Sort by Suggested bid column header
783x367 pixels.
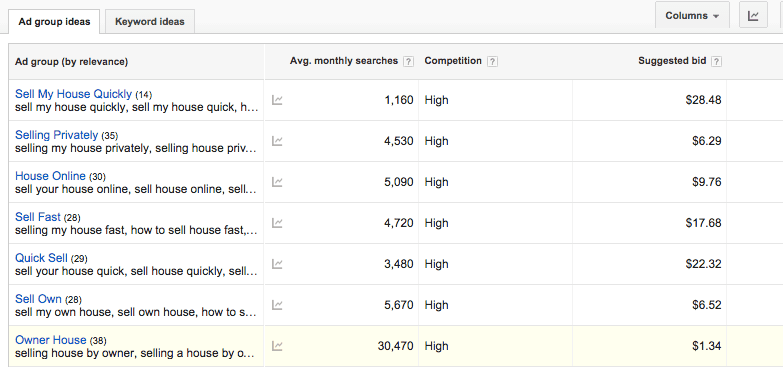click(672, 61)
